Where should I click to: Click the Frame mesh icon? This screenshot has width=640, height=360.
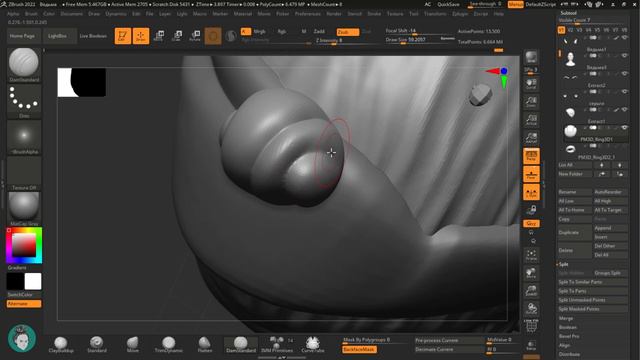(x=531, y=256)
